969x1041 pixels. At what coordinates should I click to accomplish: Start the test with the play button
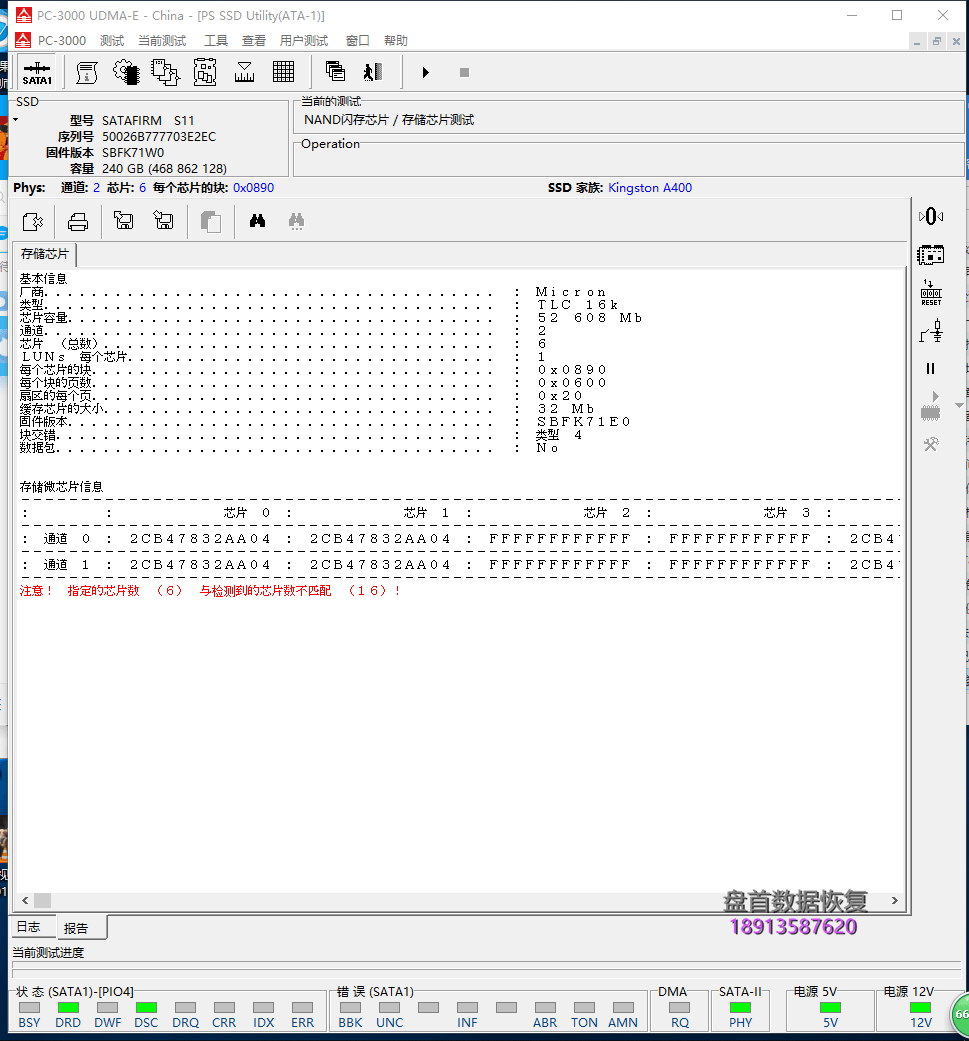tap(425, 72)
